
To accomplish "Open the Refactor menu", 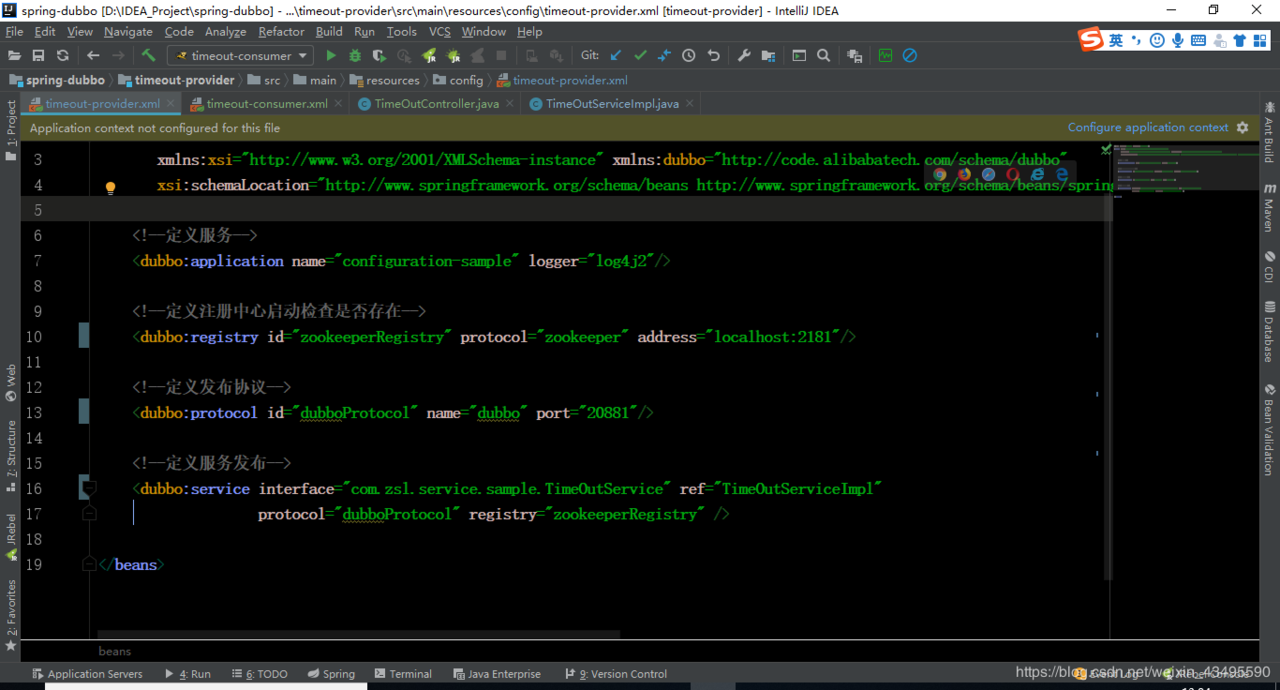I will 282,32.
